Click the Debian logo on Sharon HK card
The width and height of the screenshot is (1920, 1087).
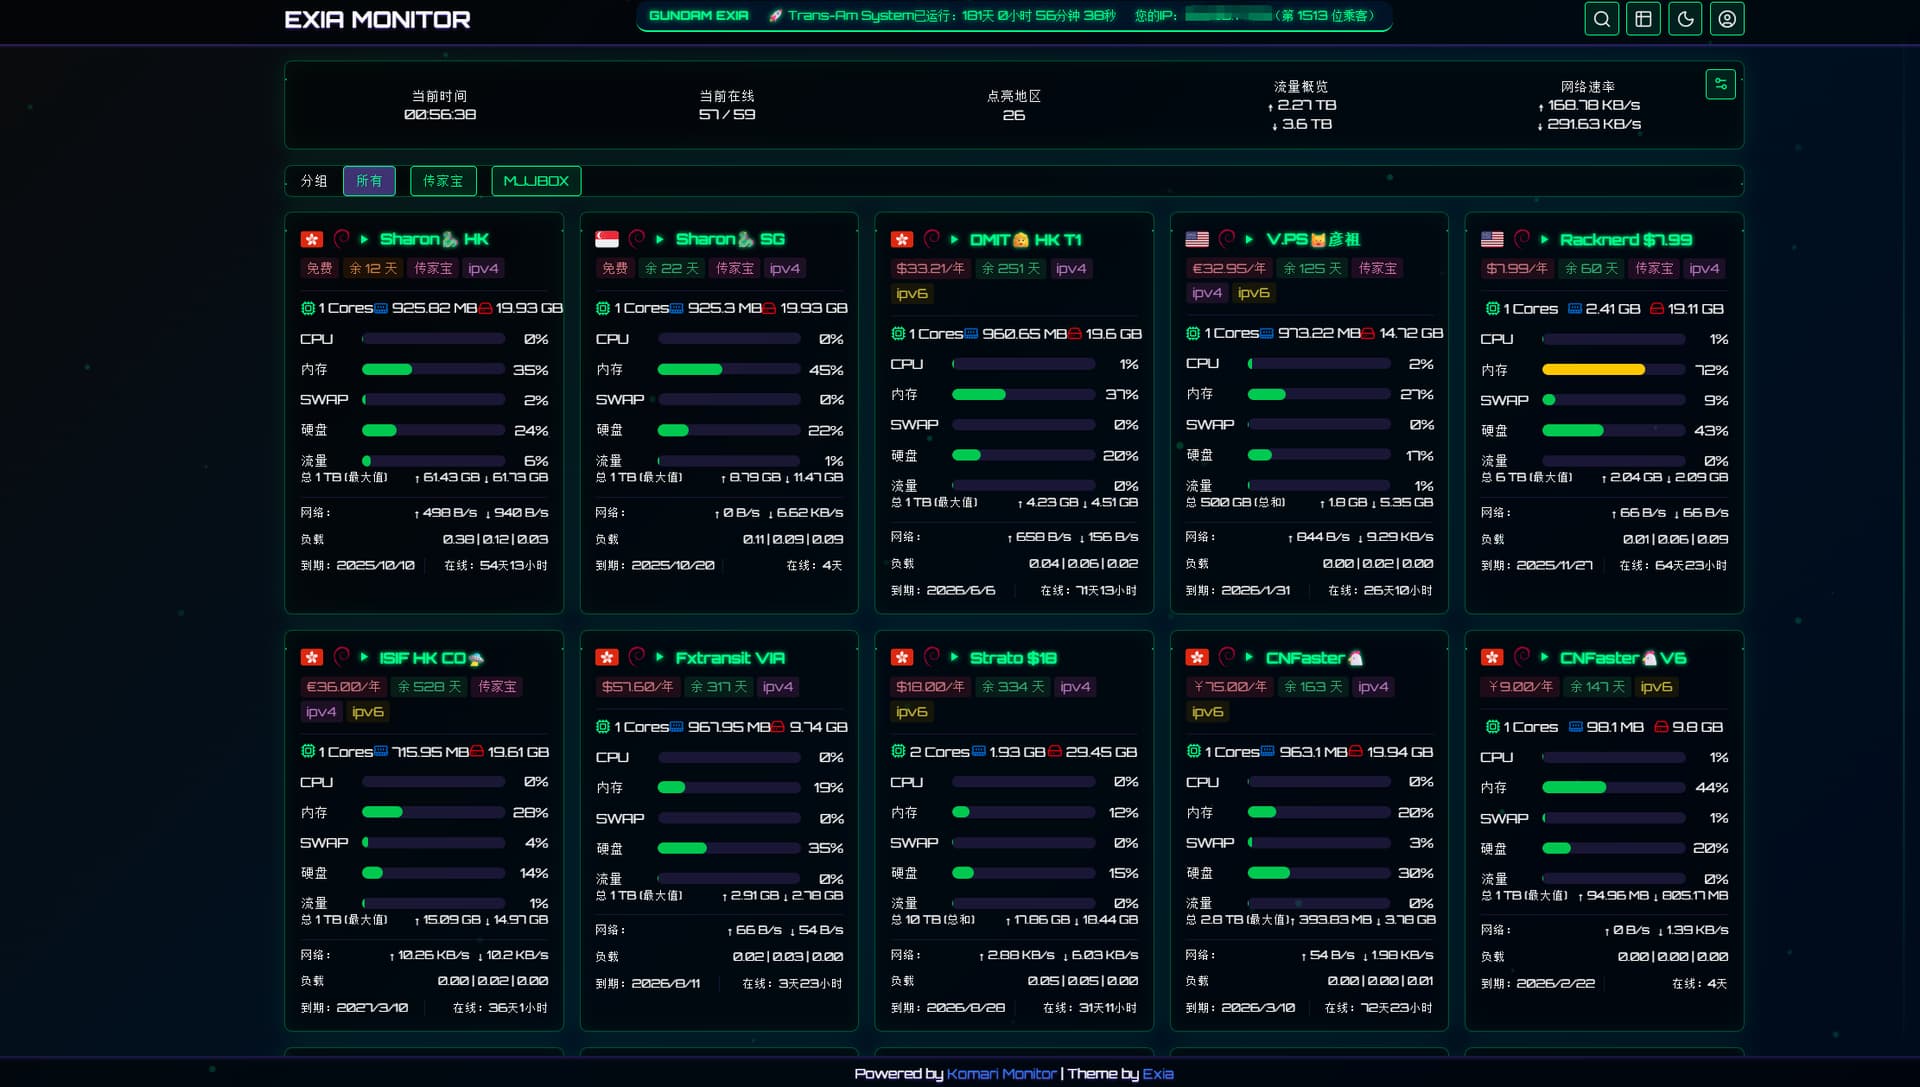[x=341, y=238]
